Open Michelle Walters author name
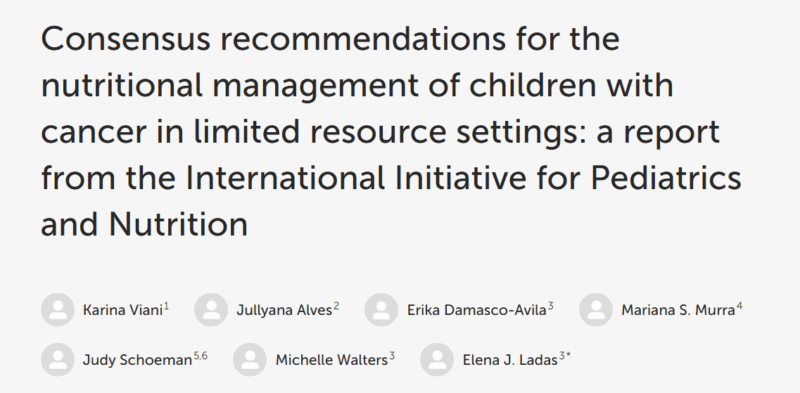 click(x=332, y=360)
